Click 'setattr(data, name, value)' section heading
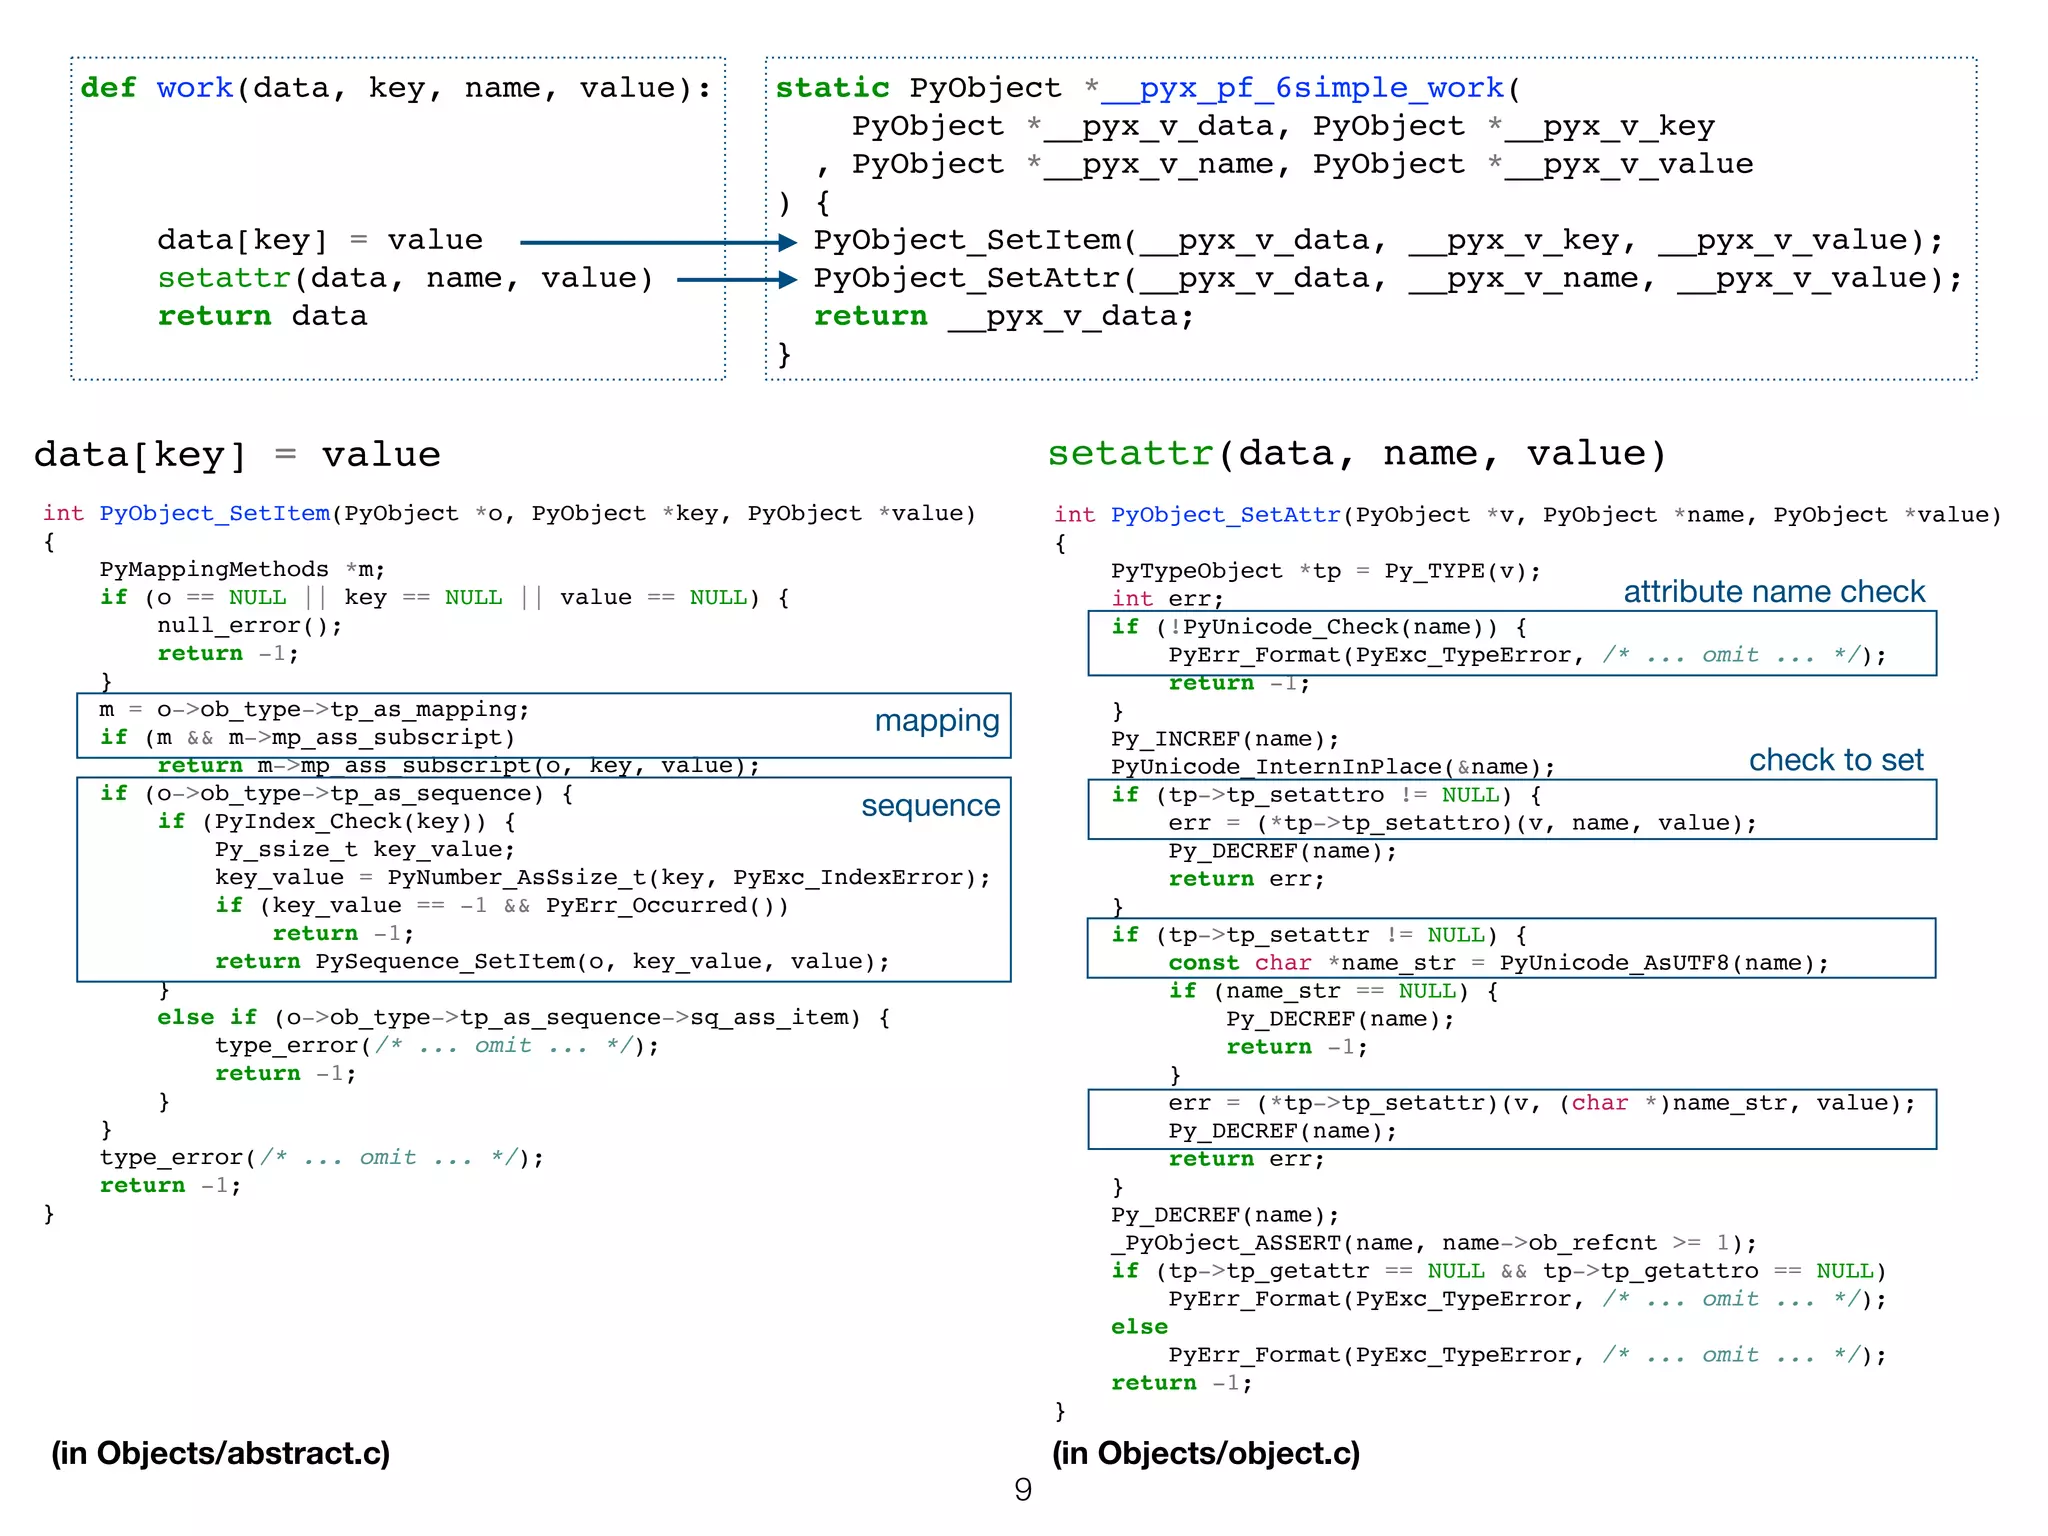 (x=1357, y=454)
